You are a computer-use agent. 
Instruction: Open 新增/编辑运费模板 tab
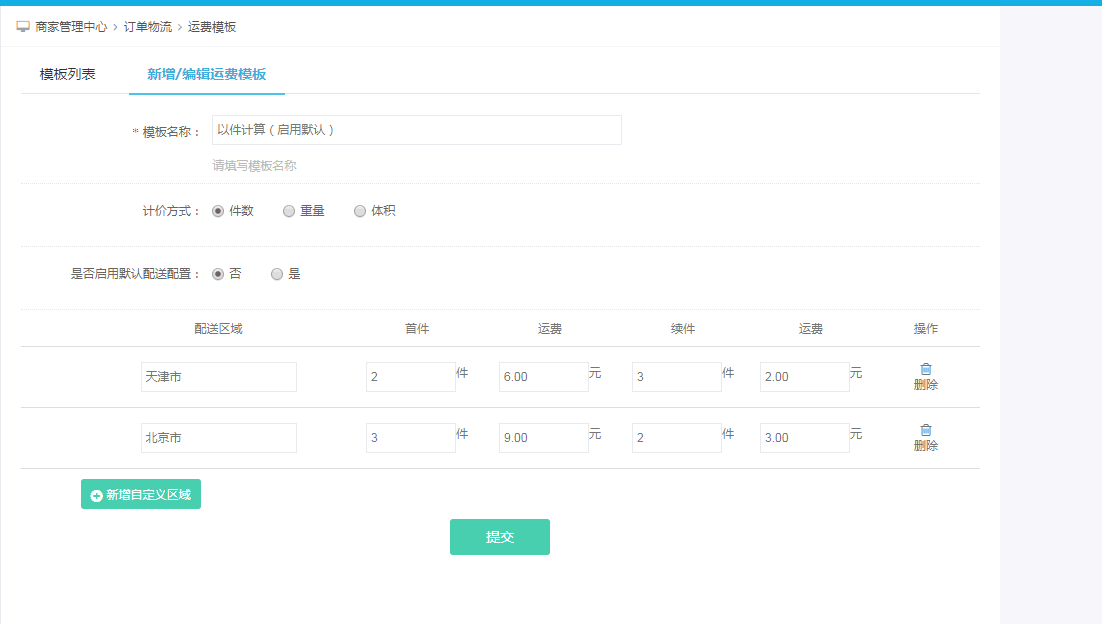click(206, 74)
